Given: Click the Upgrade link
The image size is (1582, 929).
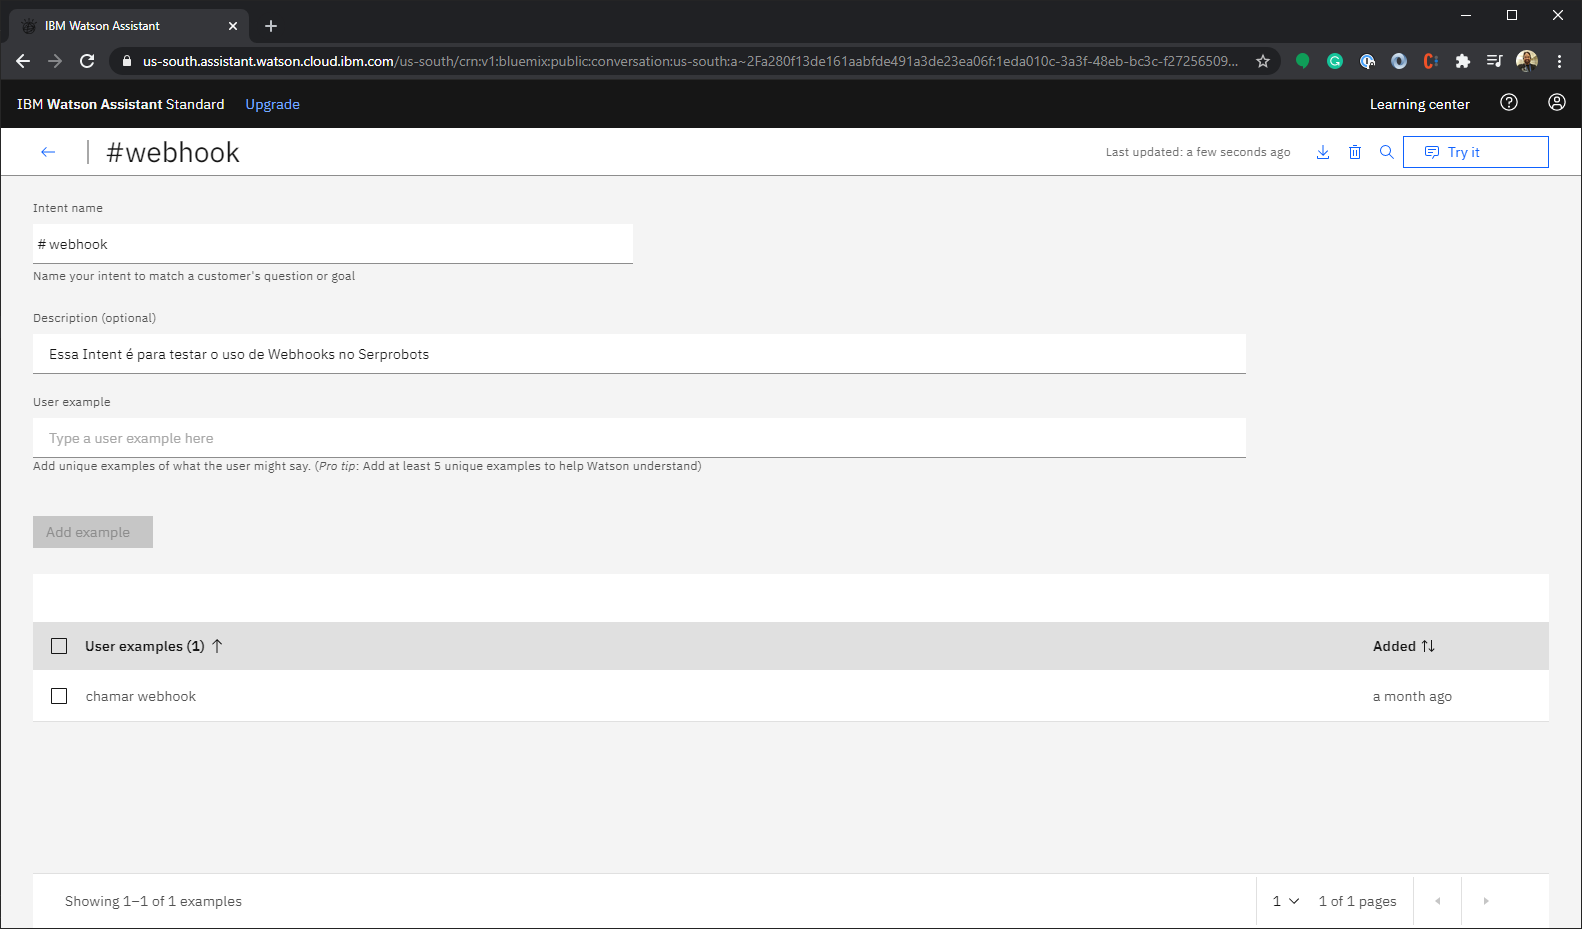Looking at the screenshot, I should pyautogui.click(x=272, y=104).
